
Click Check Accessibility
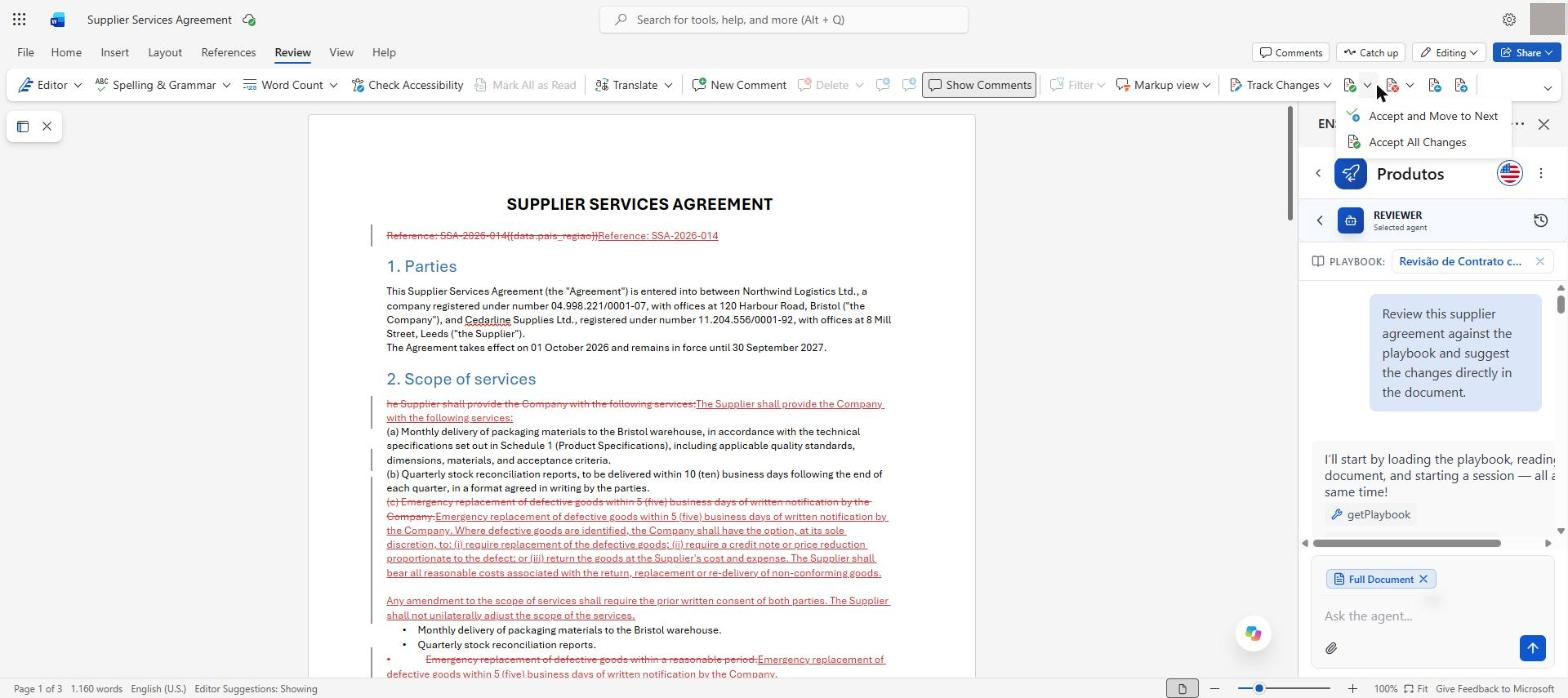point(407,85)
